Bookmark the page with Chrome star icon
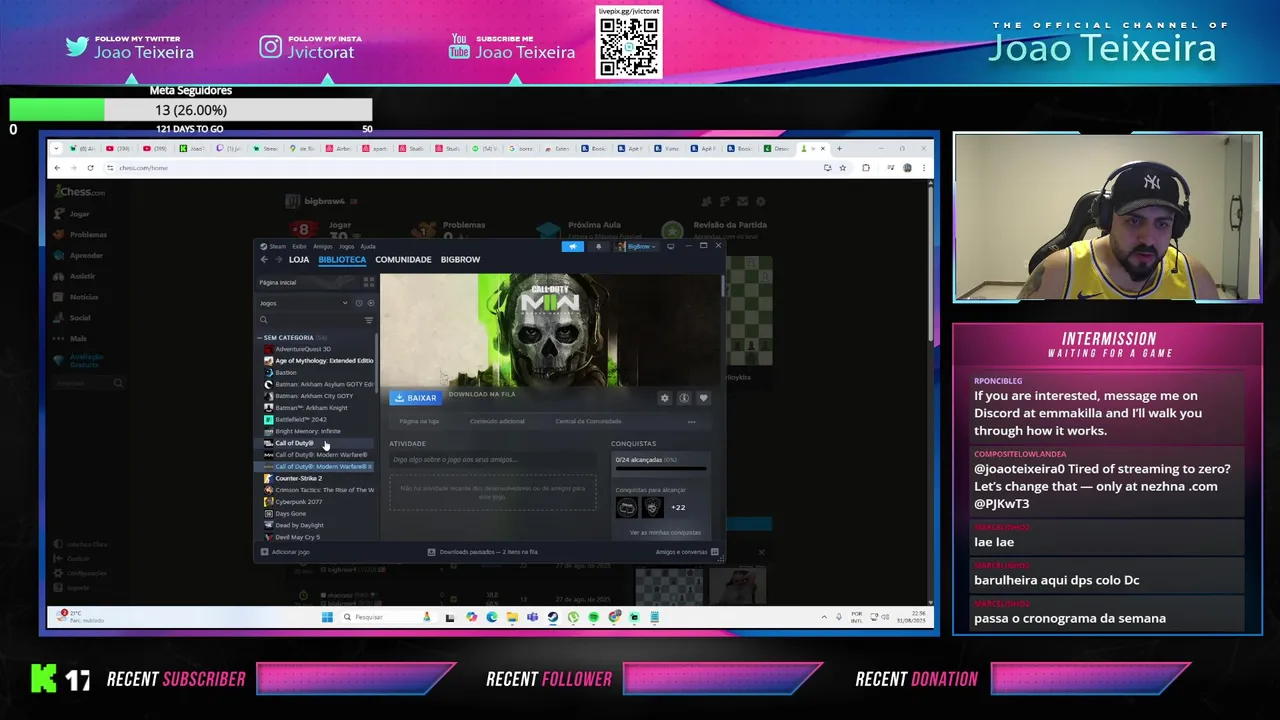Image resolution: width=1280 pixels, height=720 pixels. point(842,168)
